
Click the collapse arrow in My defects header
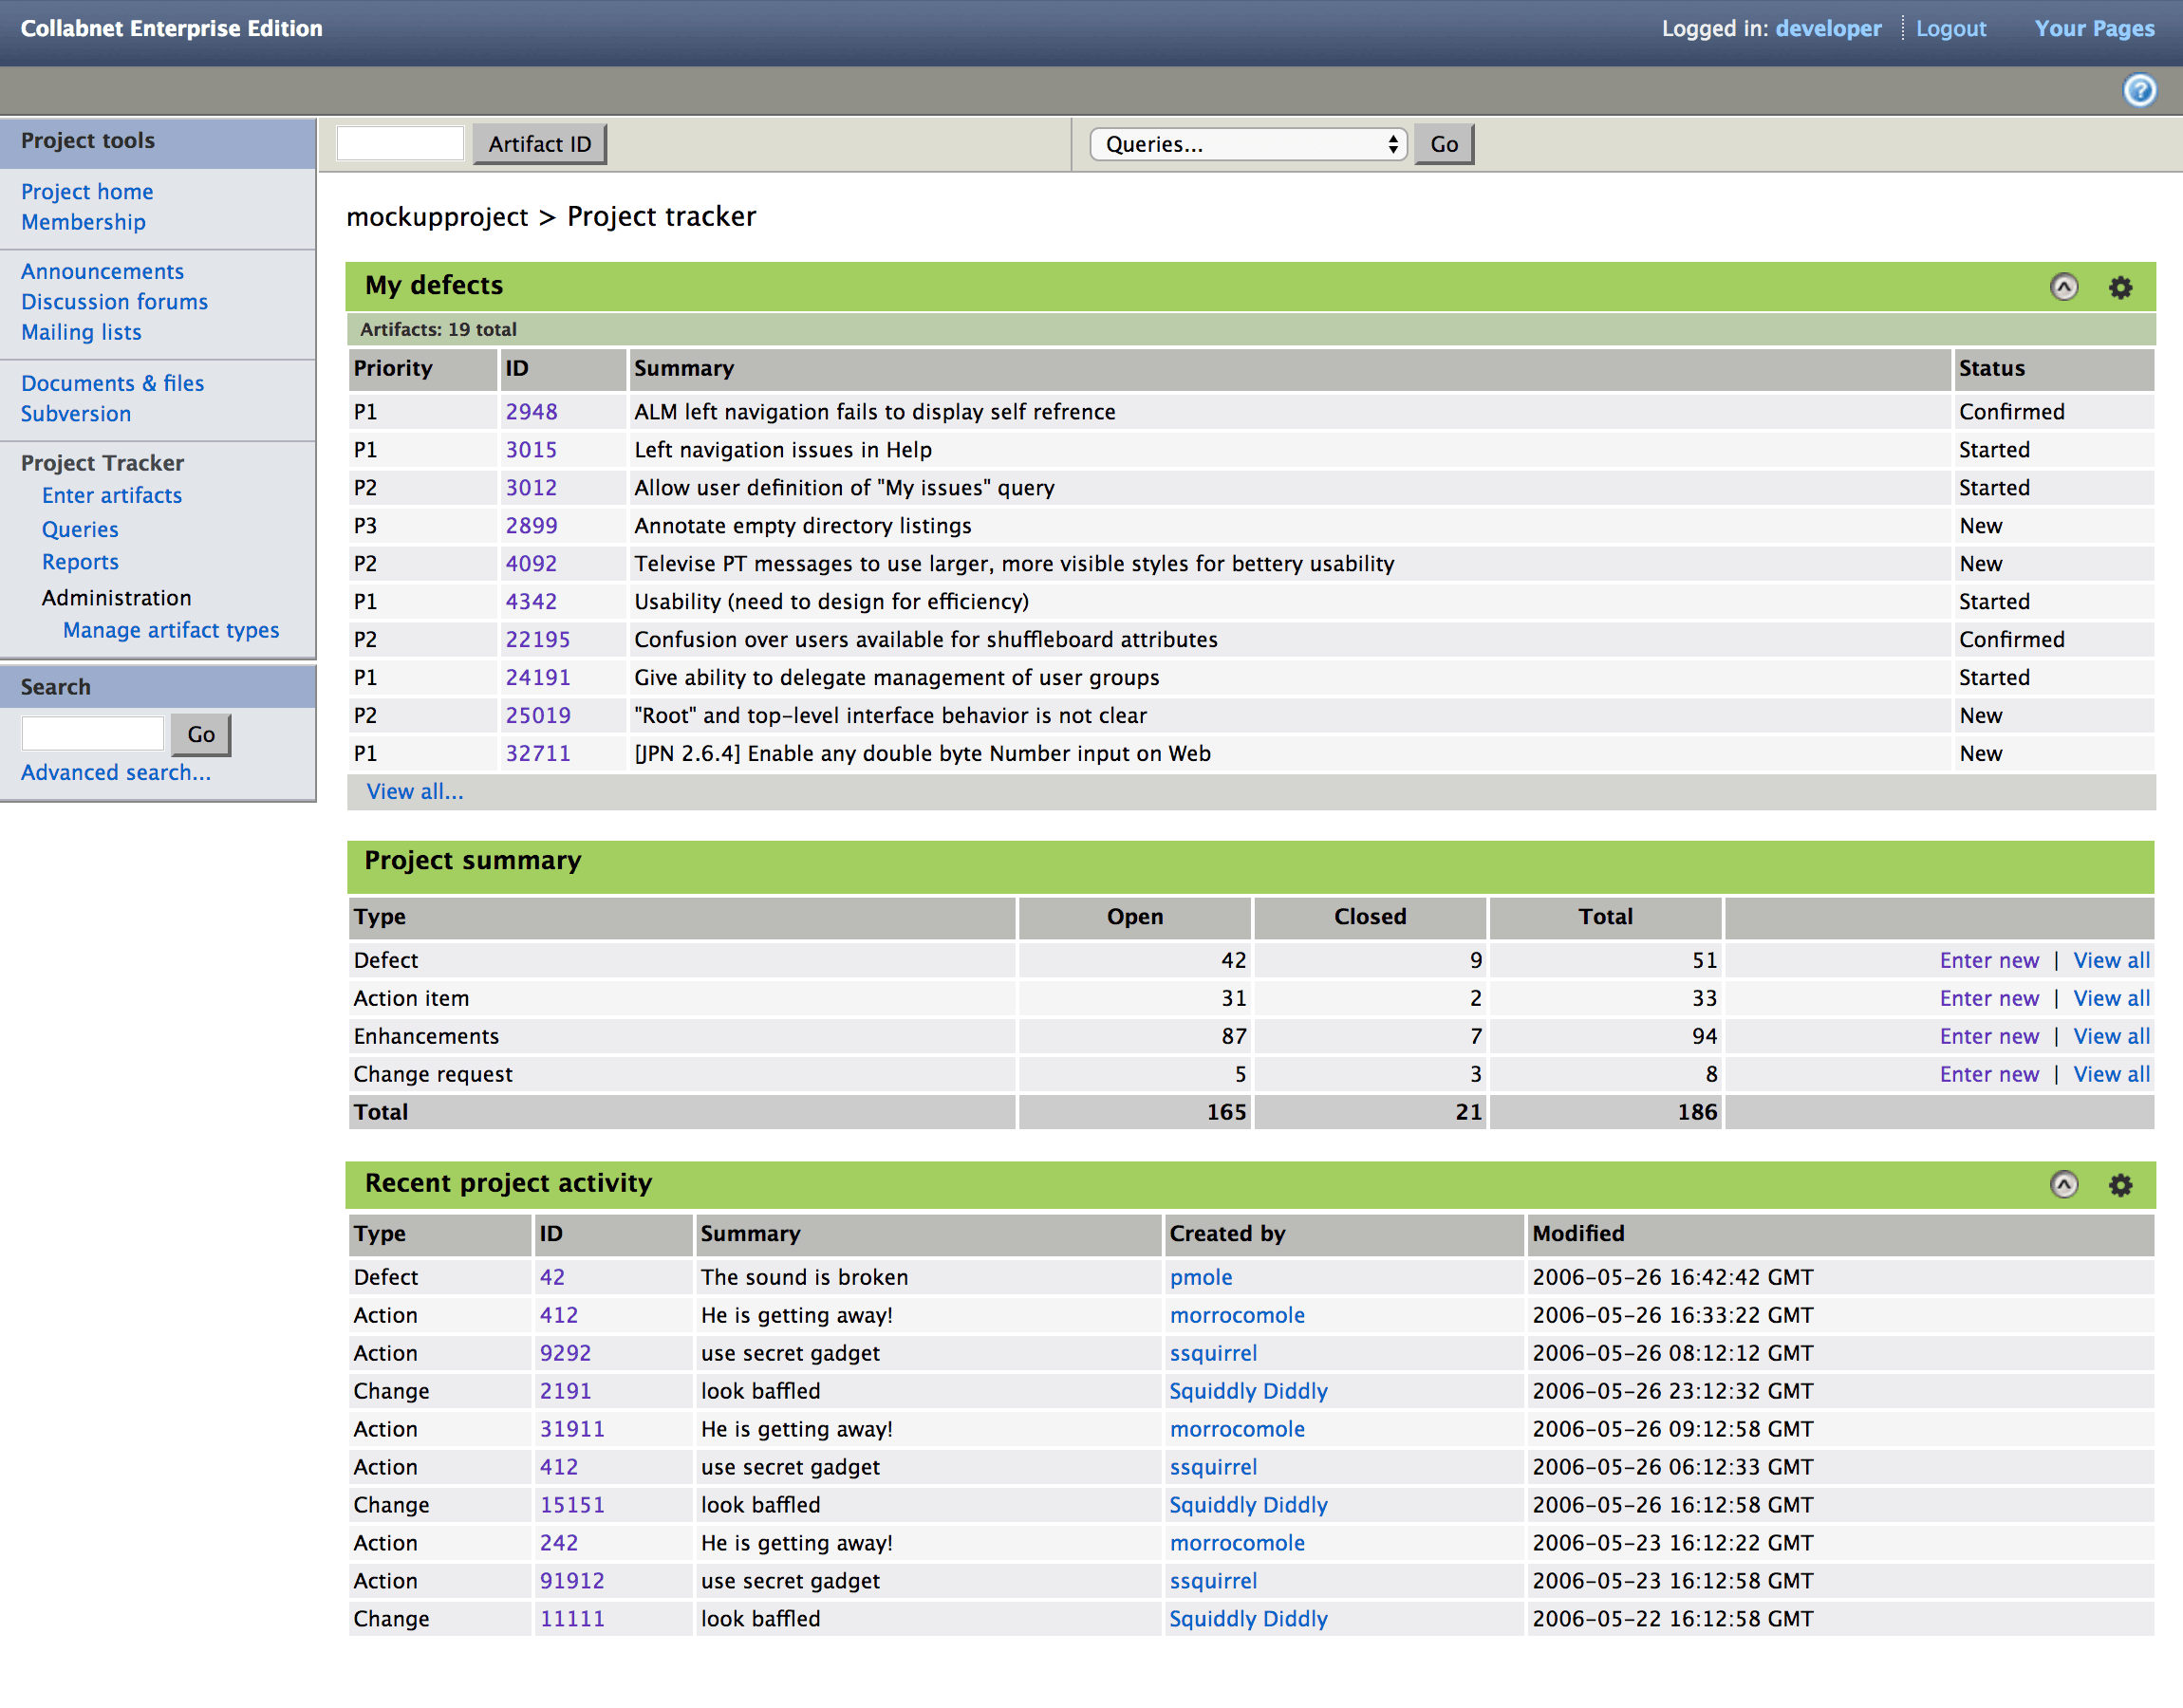point(2062,286)
